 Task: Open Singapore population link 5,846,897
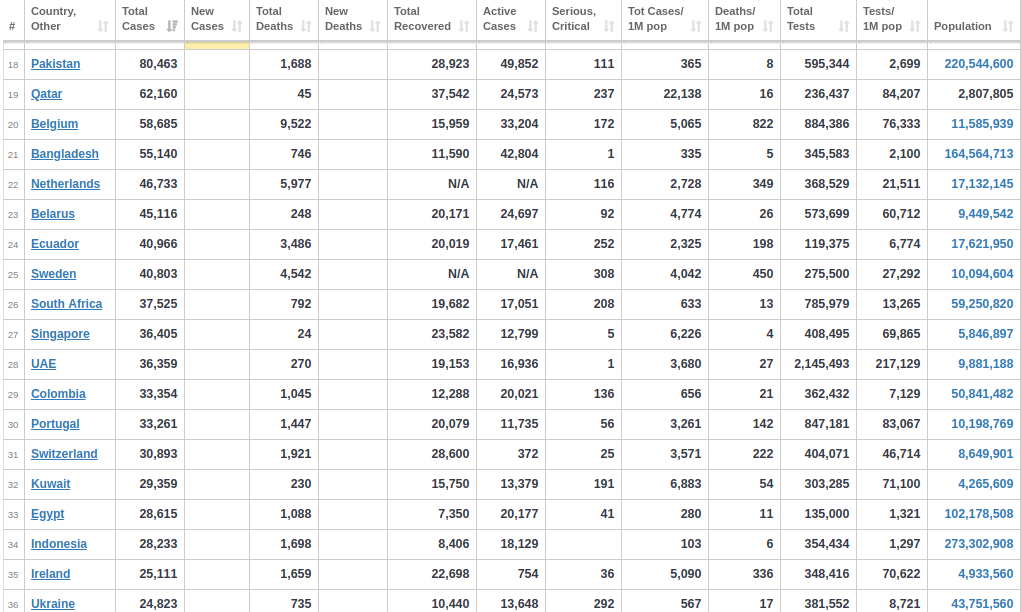click(x=985, y=333)
